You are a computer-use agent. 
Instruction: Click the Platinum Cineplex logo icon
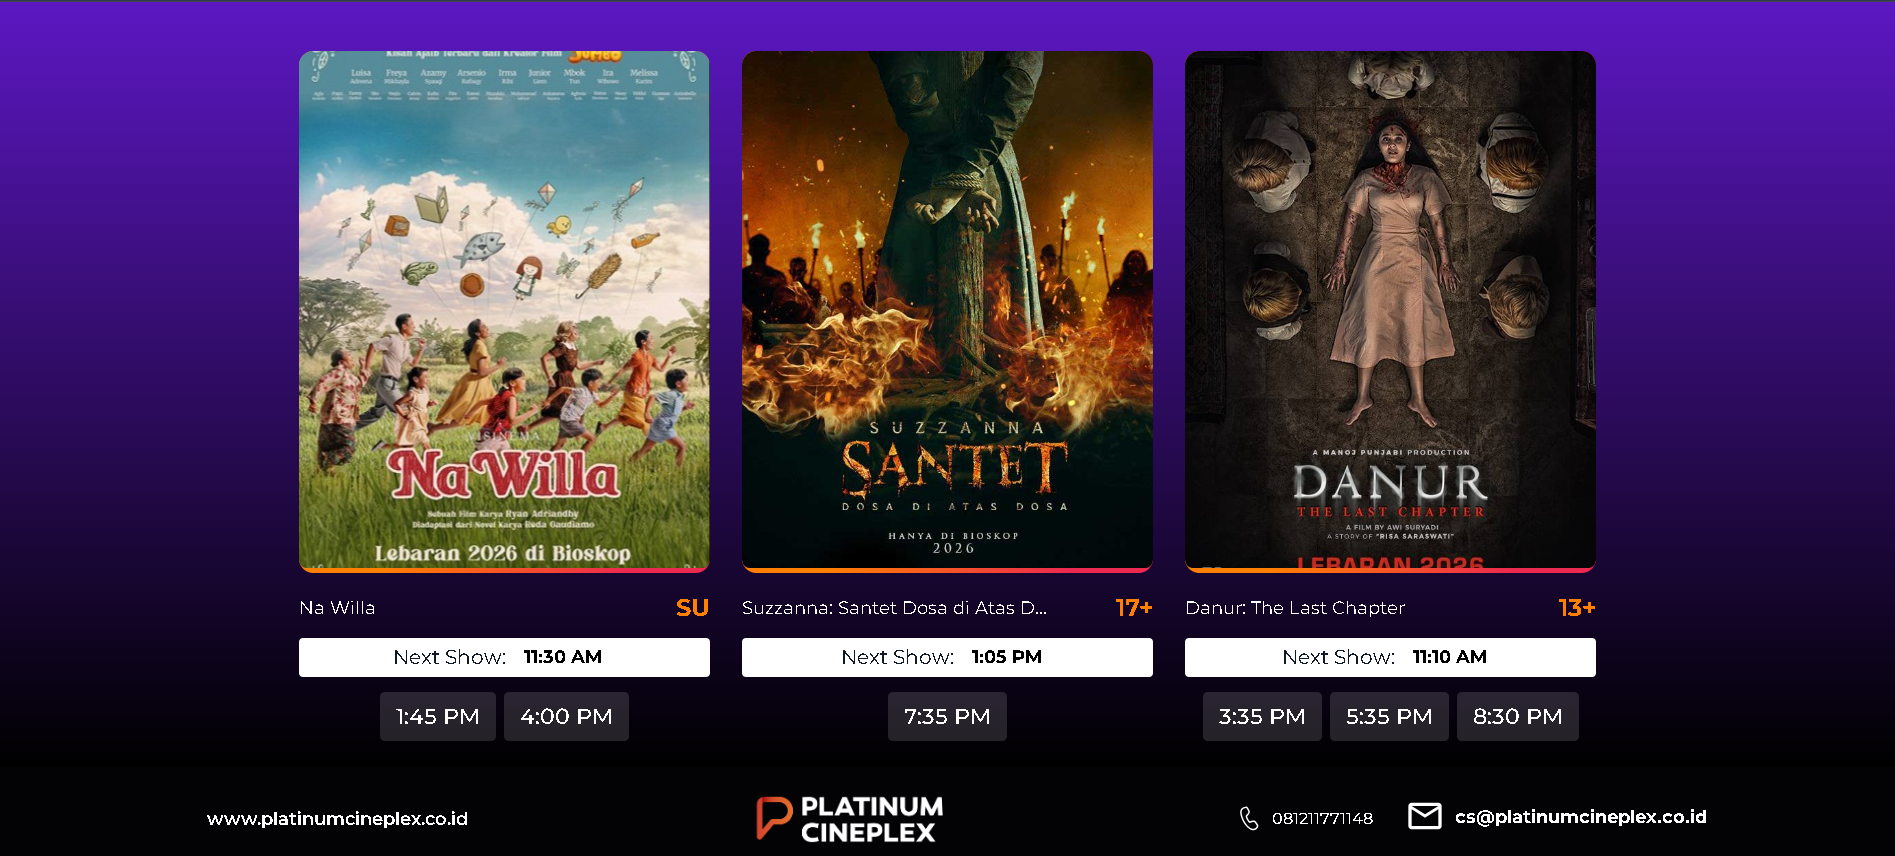click(774, 818)
